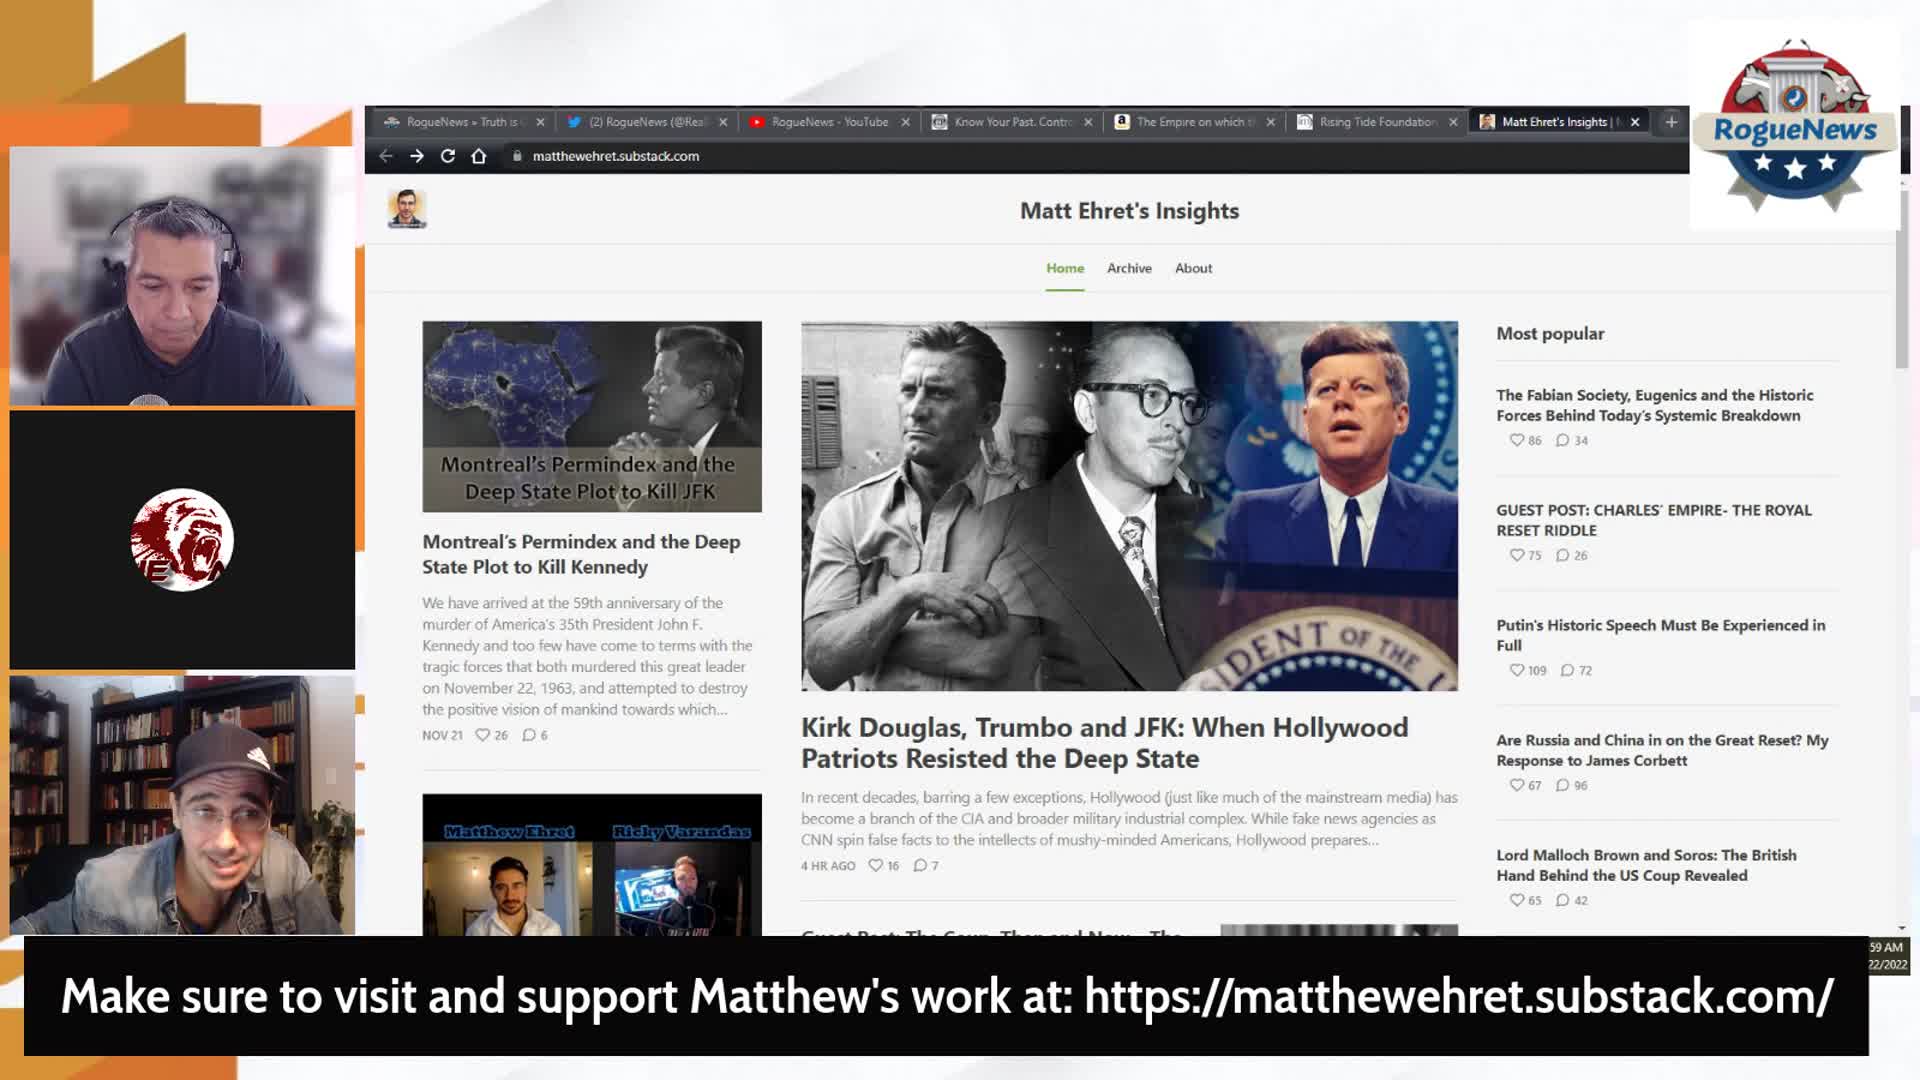Click the Montreal's Permindex article thumbnail
Image resolution: width=1920 pixels, height=1080 pixels.
pyautogui.click(x=591, y=416)
